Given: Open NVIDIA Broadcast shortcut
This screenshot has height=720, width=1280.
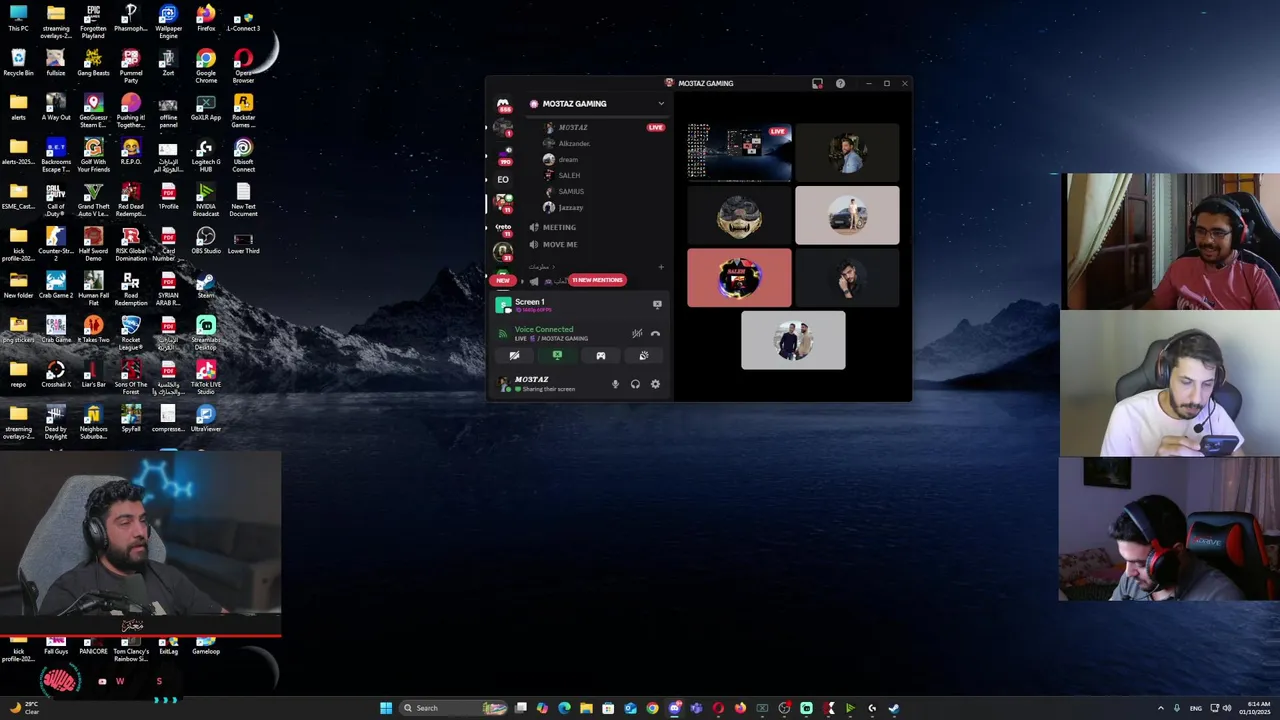Looking at the screenshot, I should pyautogui.click(x=206, y=199).
